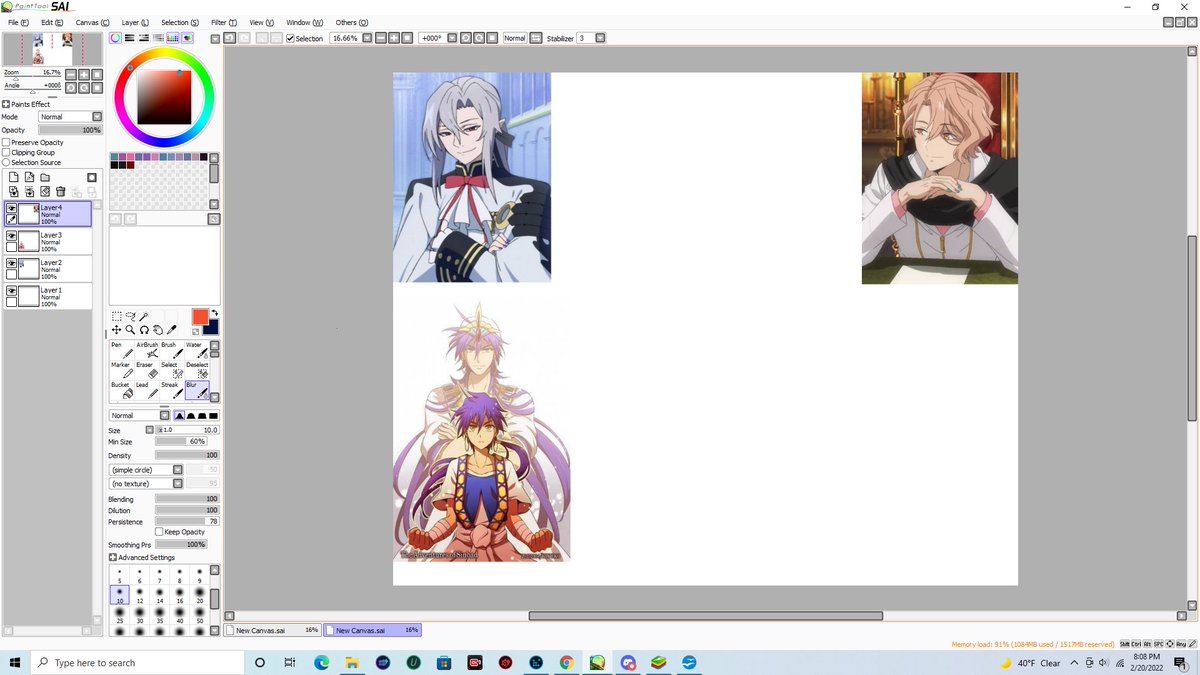Open the Filter menu
The height and width of the screenshot is (675, 1200).
[224, 22]
